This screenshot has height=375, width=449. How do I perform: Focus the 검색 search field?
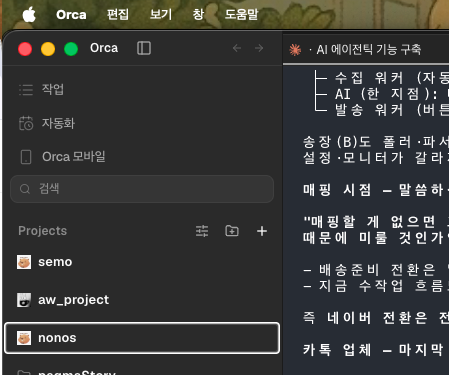(142, 189)
